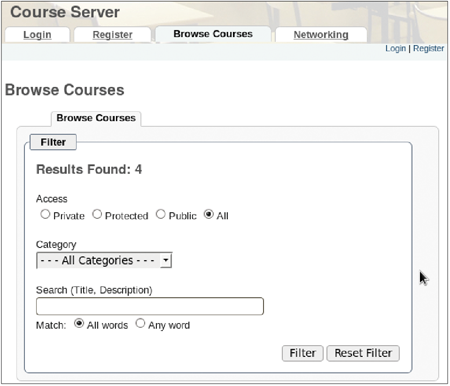Select the All access radio button
The height and width of the screenshot is (386, 450).
point(209,214)
